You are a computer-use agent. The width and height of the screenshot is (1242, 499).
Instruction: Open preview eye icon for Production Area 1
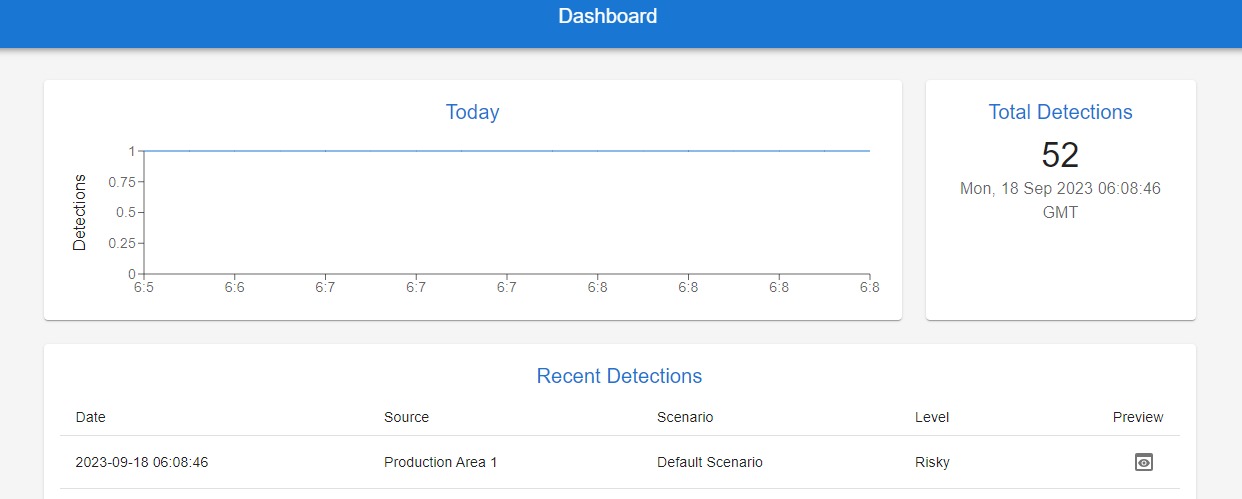1144,462
